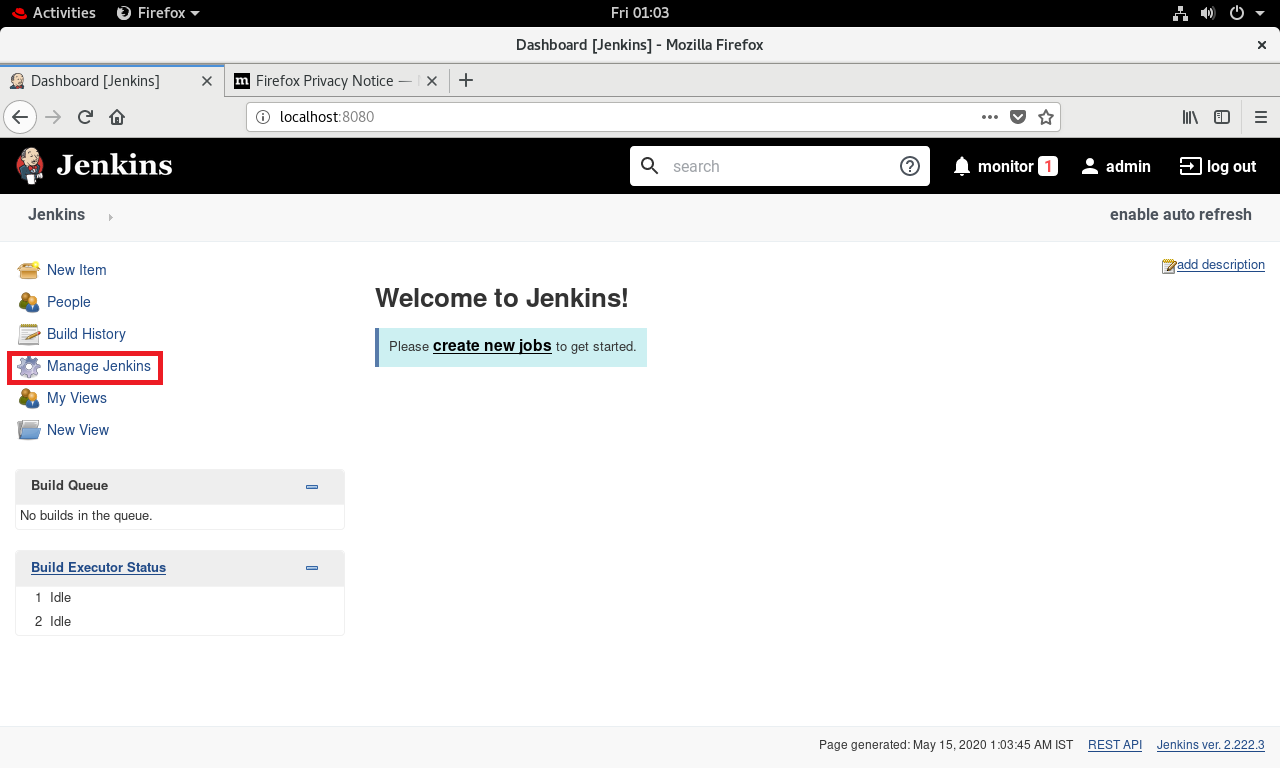Click the create new jobs link
Image resolution: width=1280 pixels, height=768 pixels.
(492, 346)
